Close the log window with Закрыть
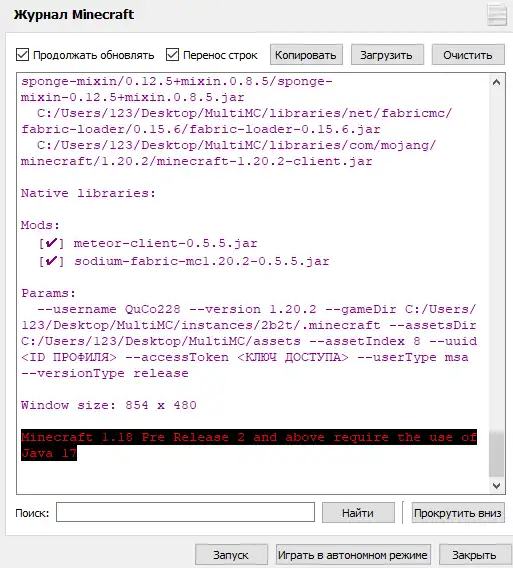Image resolution: width=513 pixels, height=568 pixels. [474, 555]
